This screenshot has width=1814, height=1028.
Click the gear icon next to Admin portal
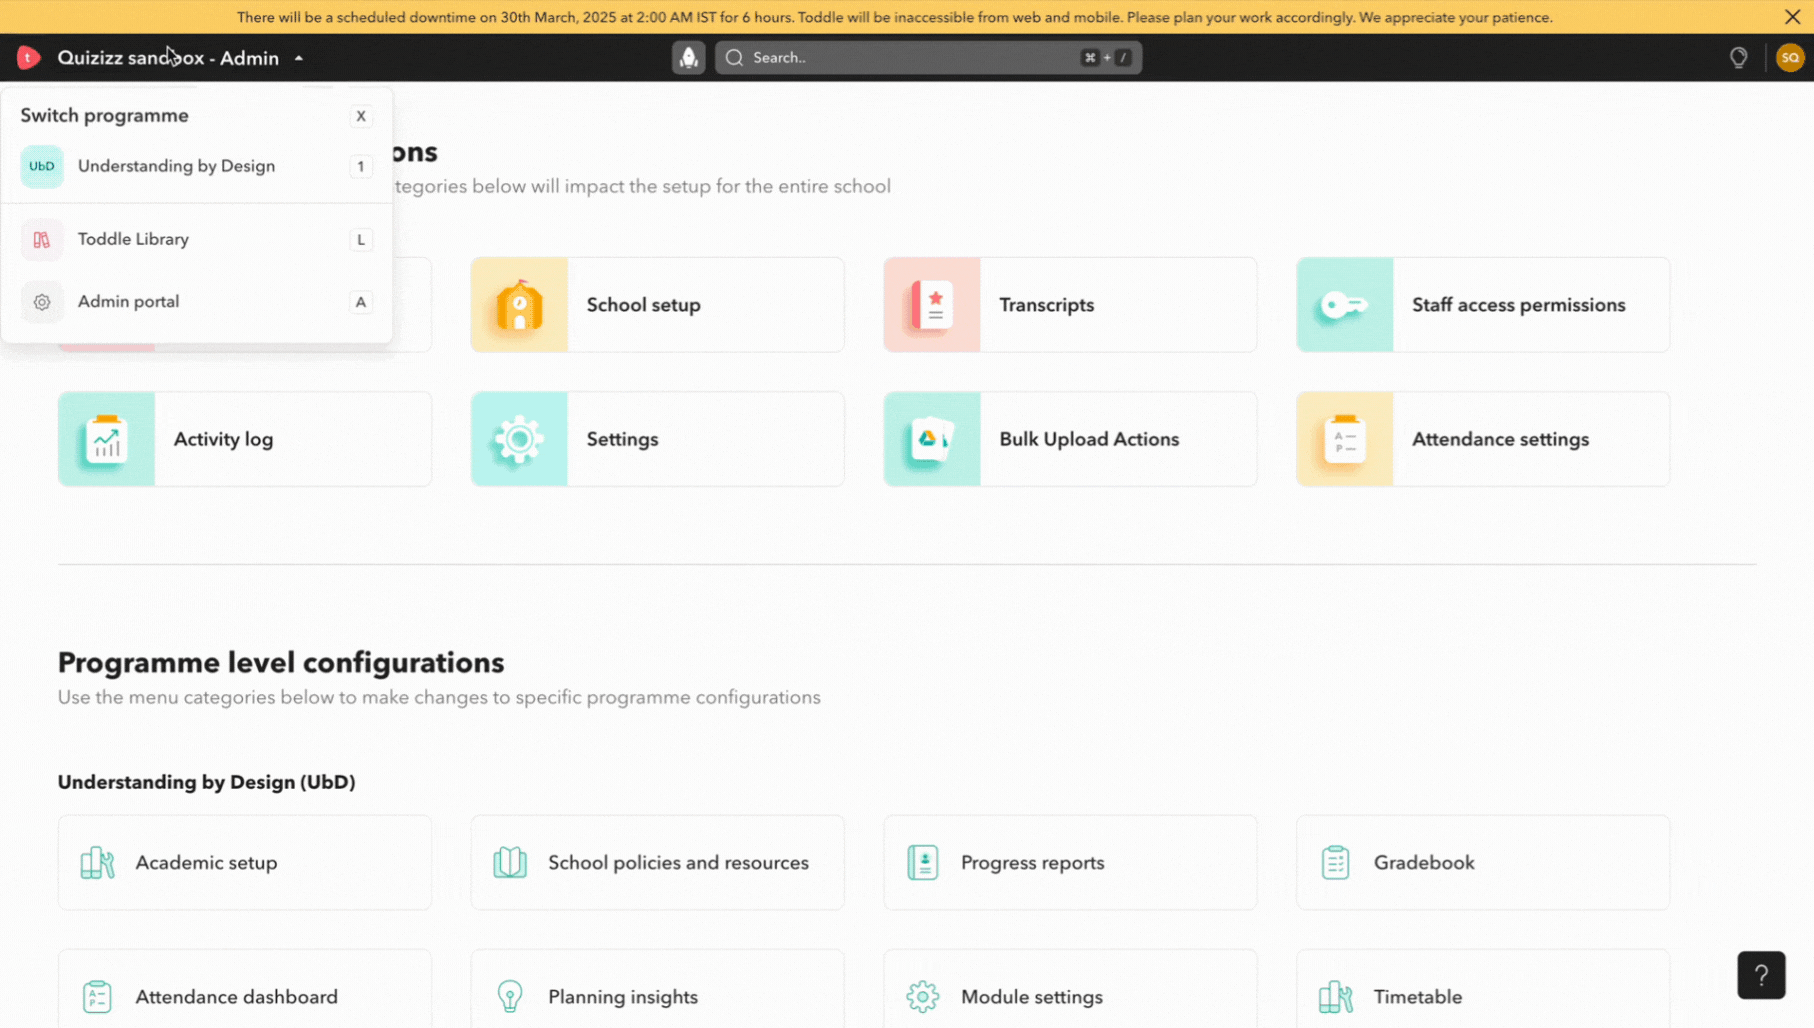[x=41, y=301]
